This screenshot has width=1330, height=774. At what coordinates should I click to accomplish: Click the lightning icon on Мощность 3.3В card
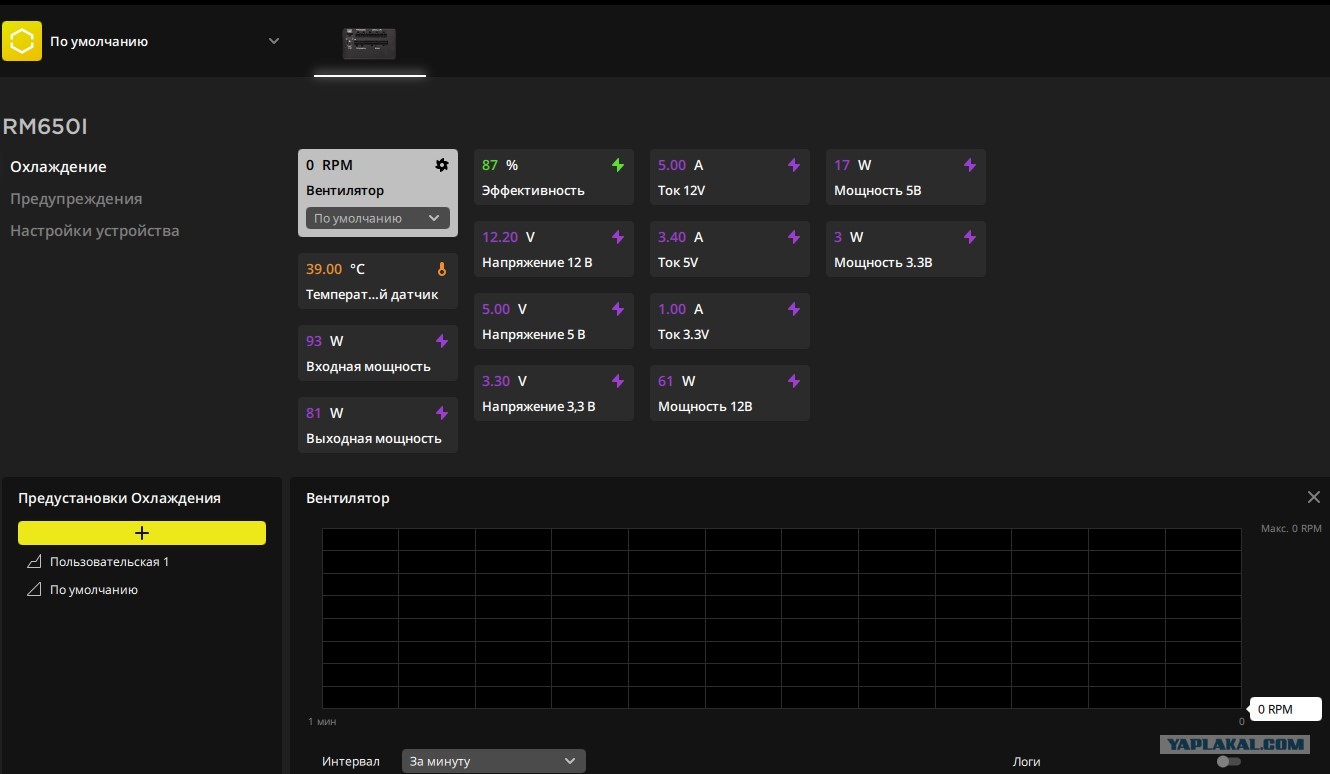click(970, 237)
